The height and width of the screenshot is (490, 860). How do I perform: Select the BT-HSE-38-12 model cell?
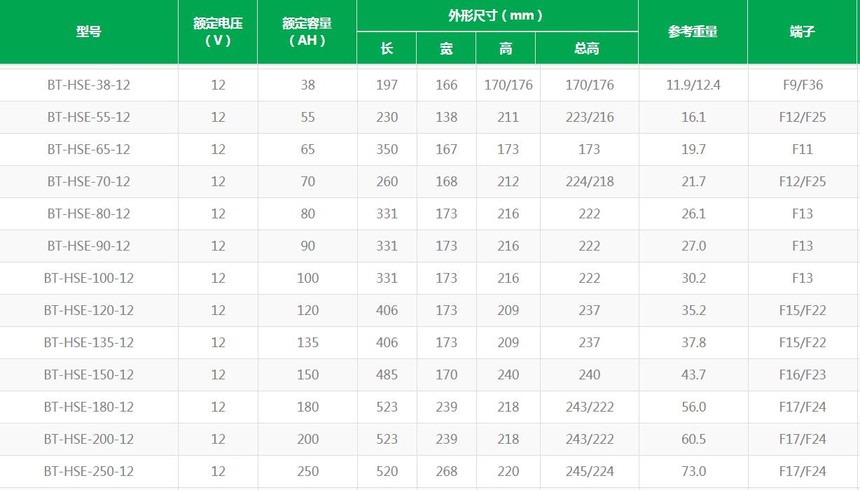coord(88,85)
